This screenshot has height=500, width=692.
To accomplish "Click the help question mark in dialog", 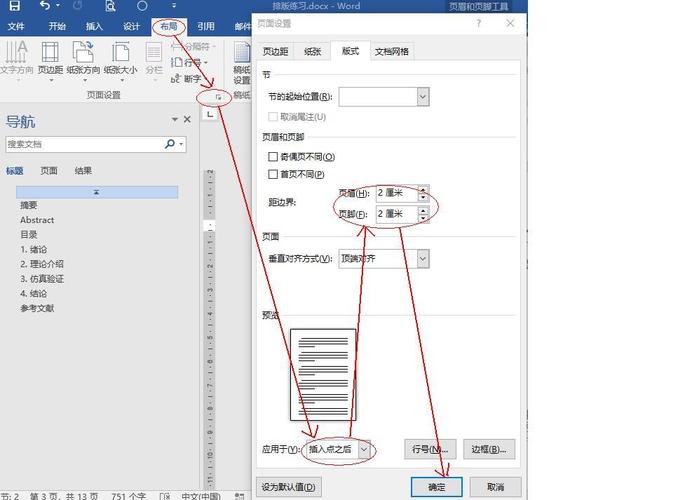I will click(479, 23).
